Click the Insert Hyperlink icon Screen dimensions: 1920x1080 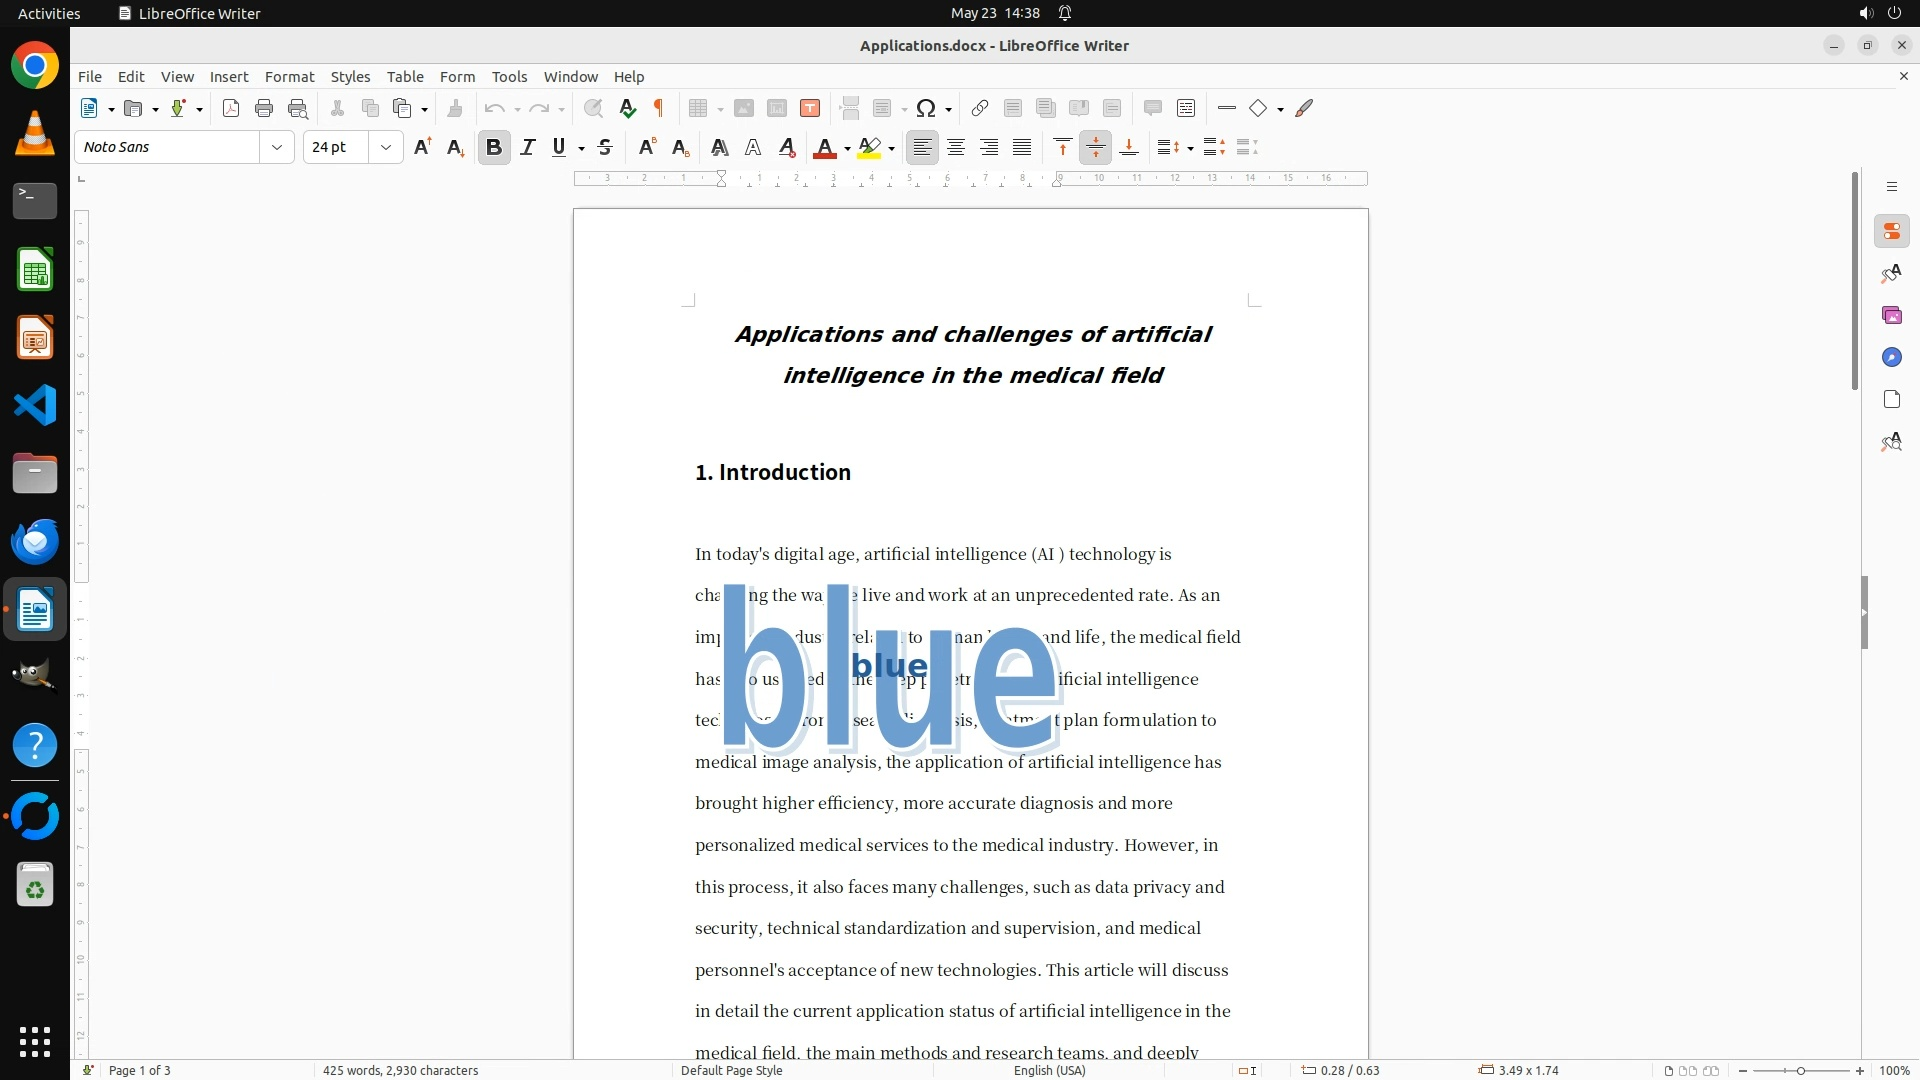coord(980,108)
